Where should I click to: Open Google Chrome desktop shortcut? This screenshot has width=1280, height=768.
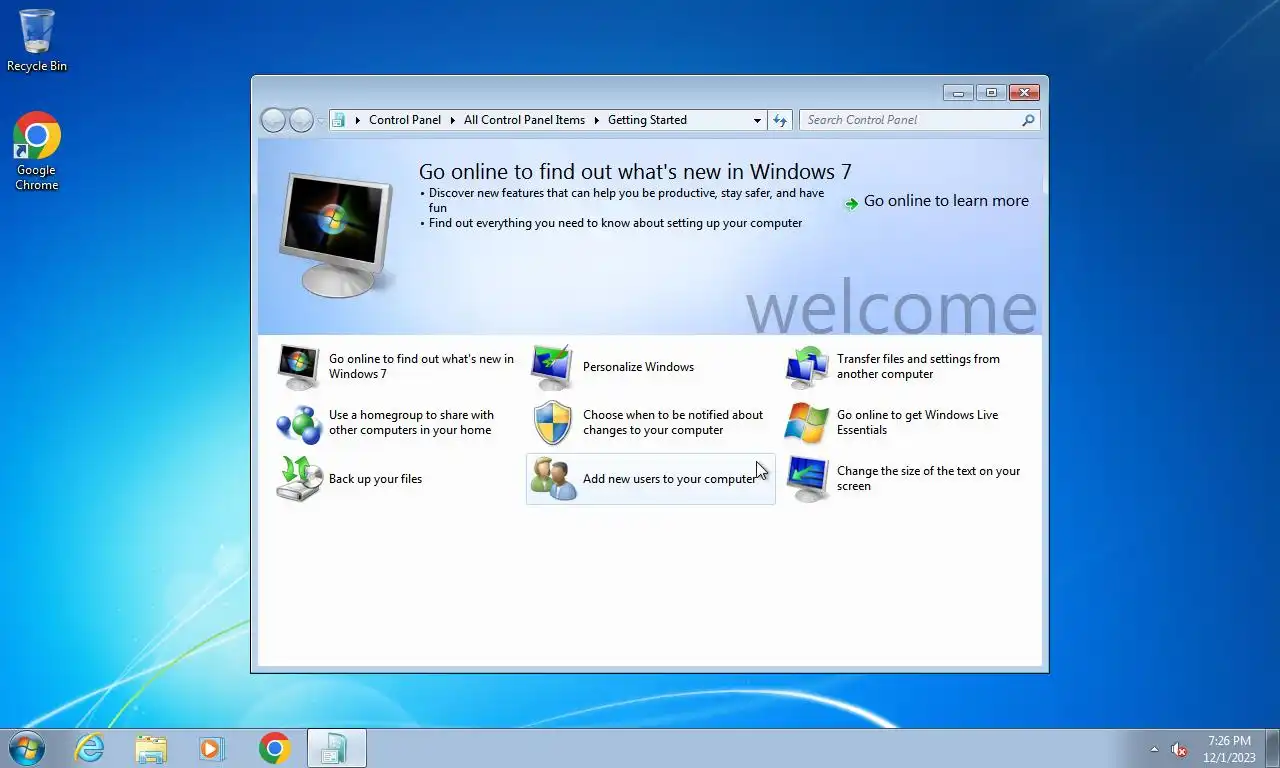37,150
